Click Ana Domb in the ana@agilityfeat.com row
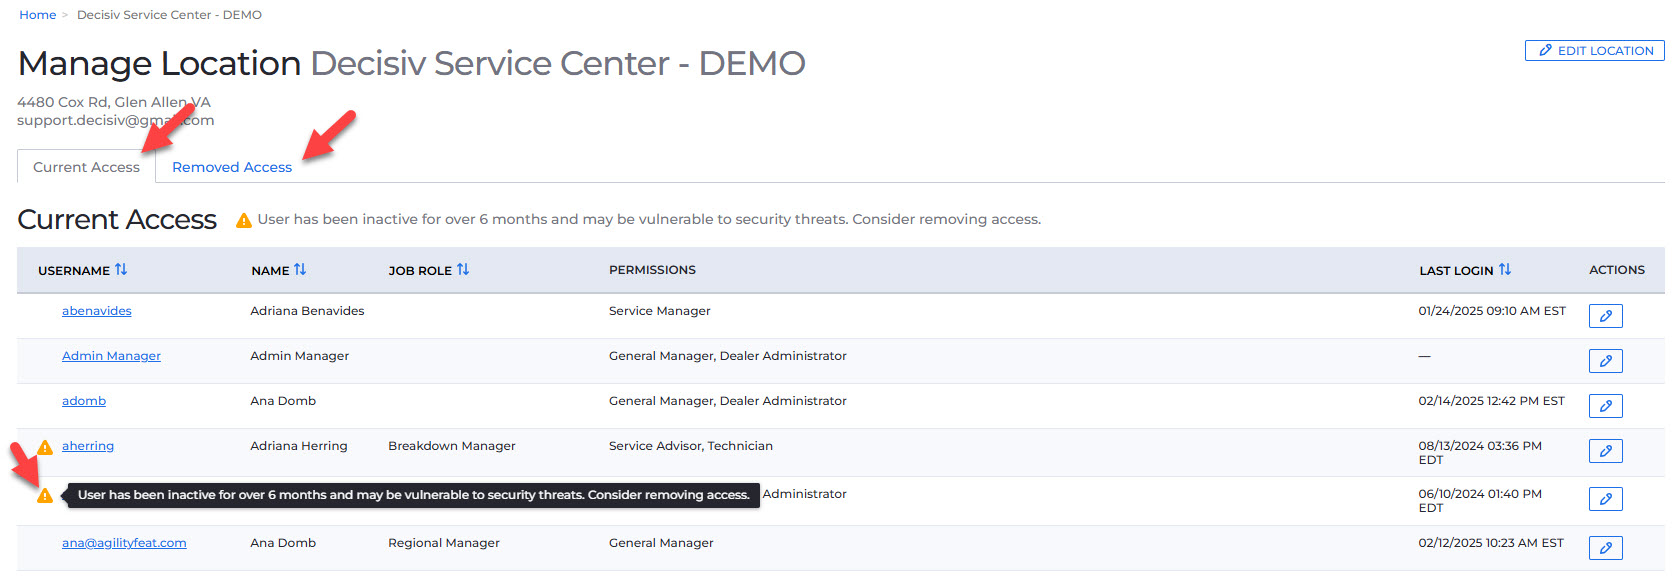1674x578 pixels. pos(283,543)
